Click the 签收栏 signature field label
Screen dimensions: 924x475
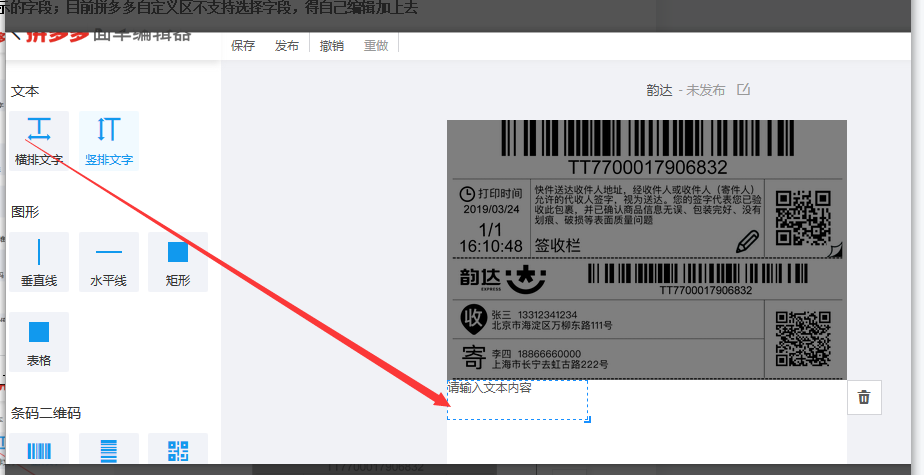point(557,245)
